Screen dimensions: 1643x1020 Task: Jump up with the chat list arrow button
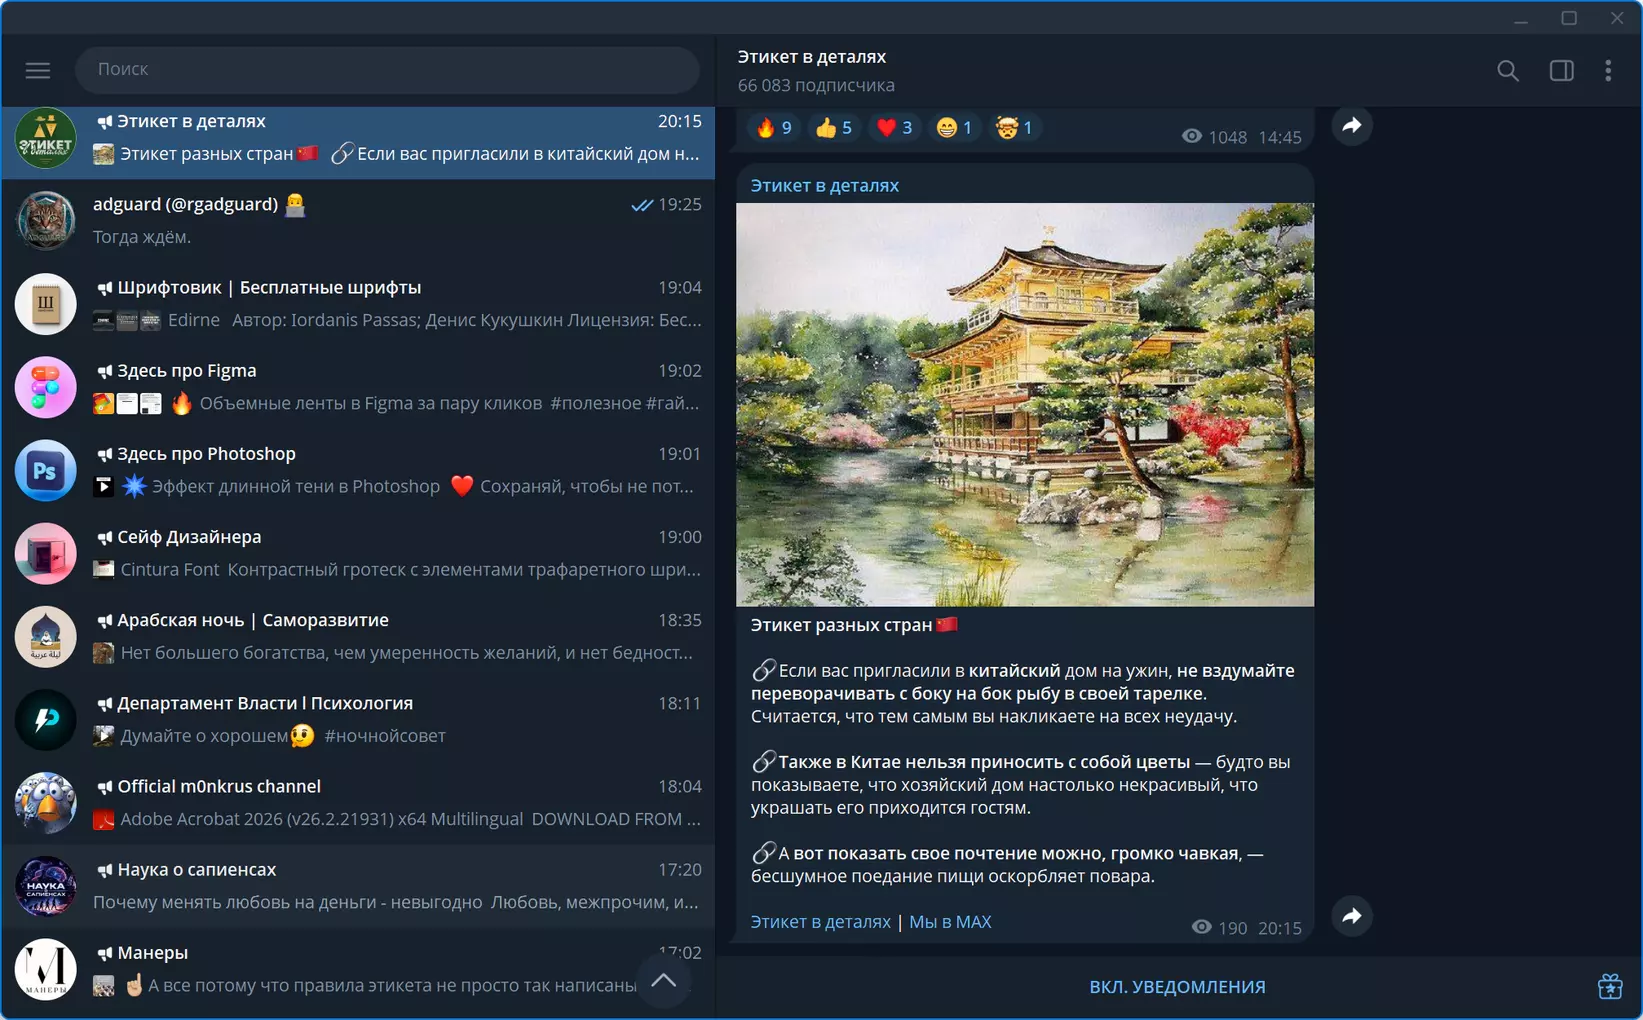click(x=664, y=980)
